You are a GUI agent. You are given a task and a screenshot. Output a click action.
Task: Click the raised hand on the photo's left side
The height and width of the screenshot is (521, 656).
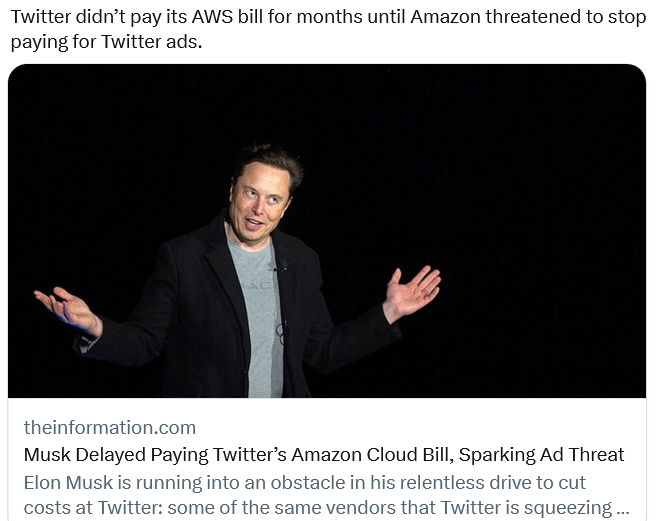coord(66,309)
